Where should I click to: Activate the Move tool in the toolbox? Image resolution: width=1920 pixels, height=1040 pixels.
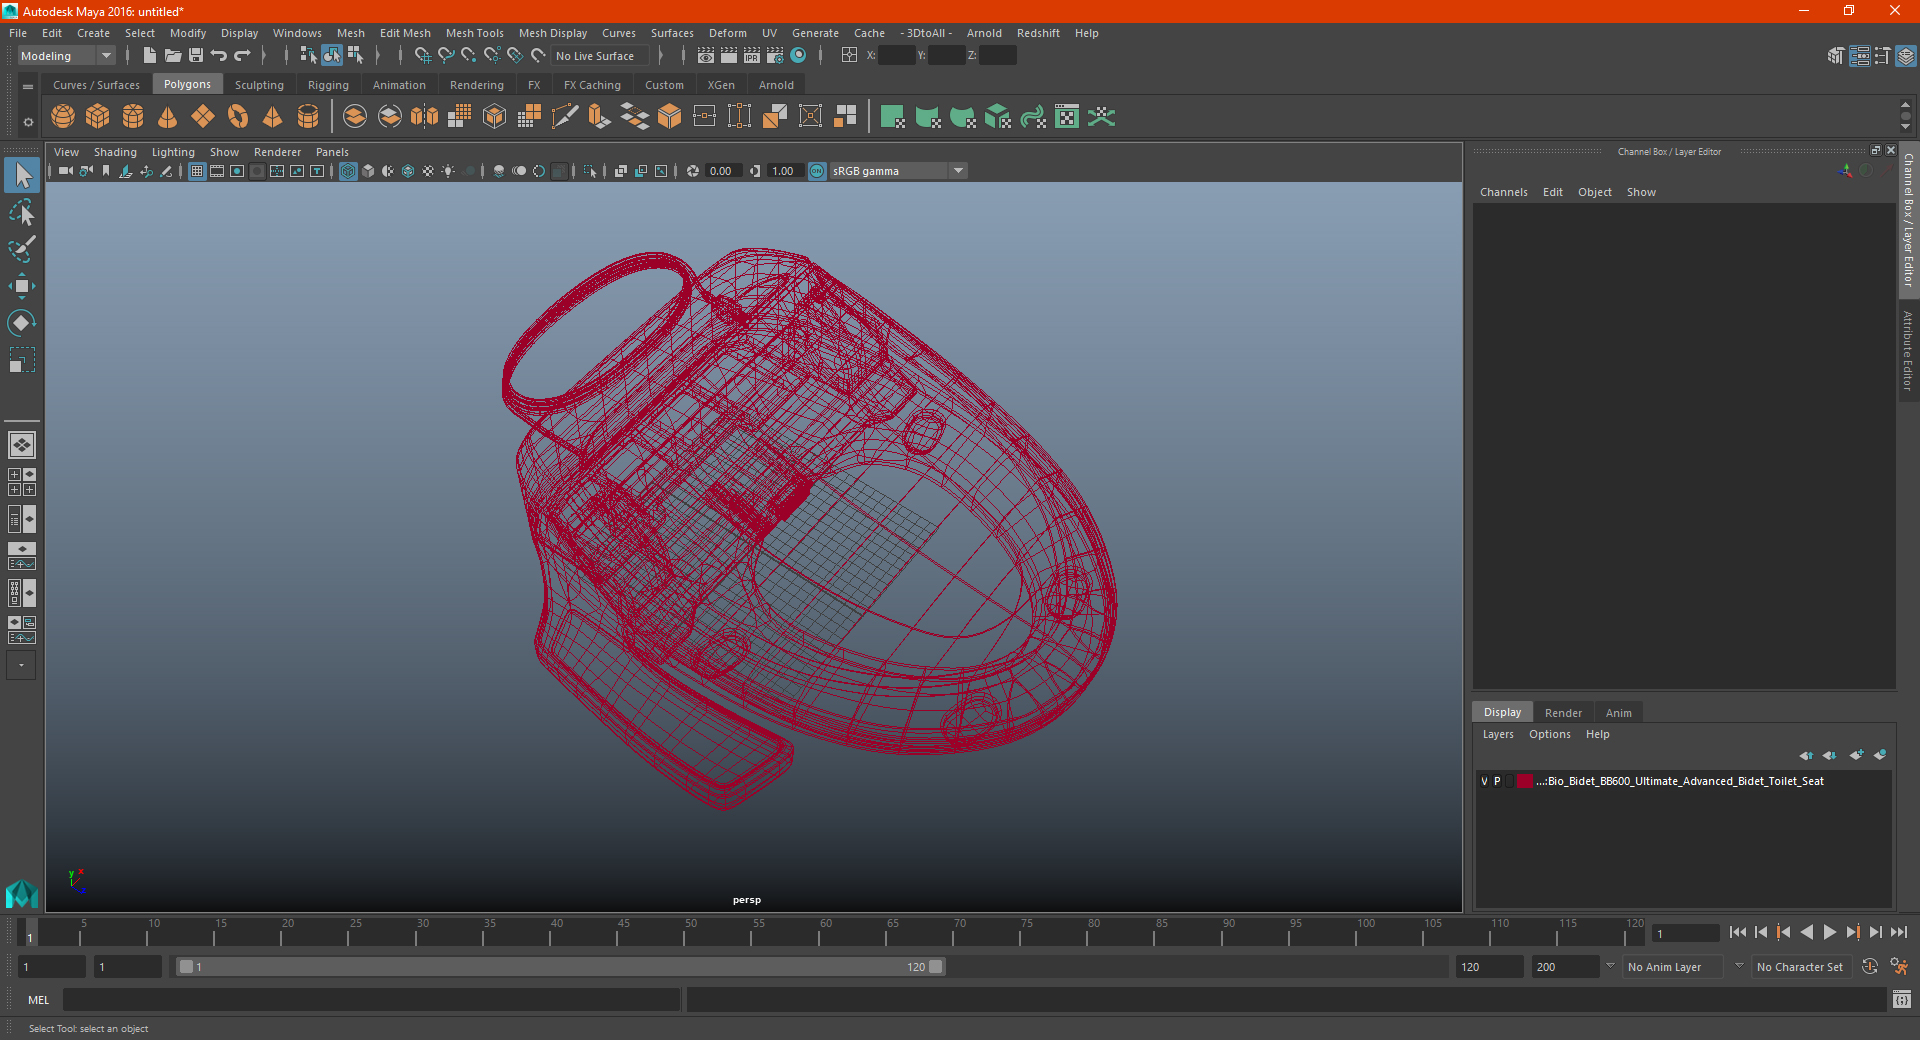[22, 286]
